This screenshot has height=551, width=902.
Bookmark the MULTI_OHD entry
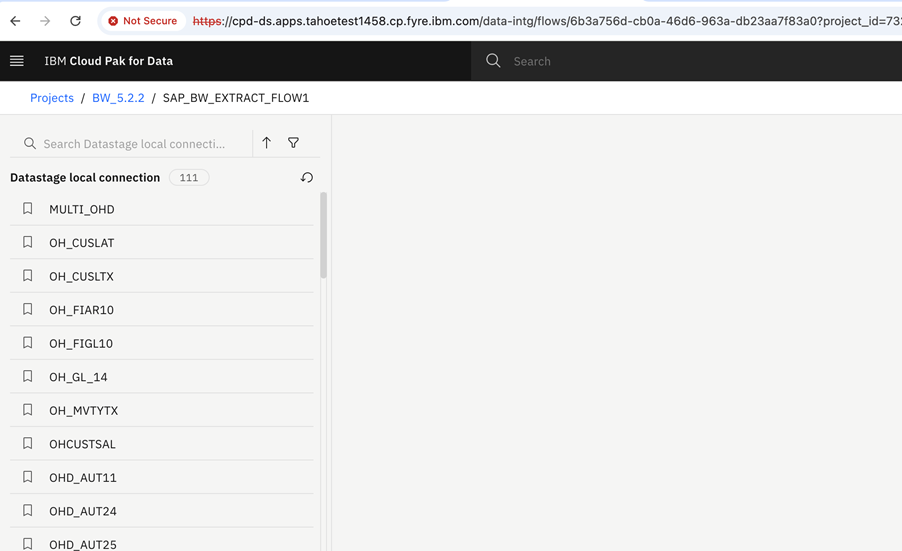click(x=27, y=208)
